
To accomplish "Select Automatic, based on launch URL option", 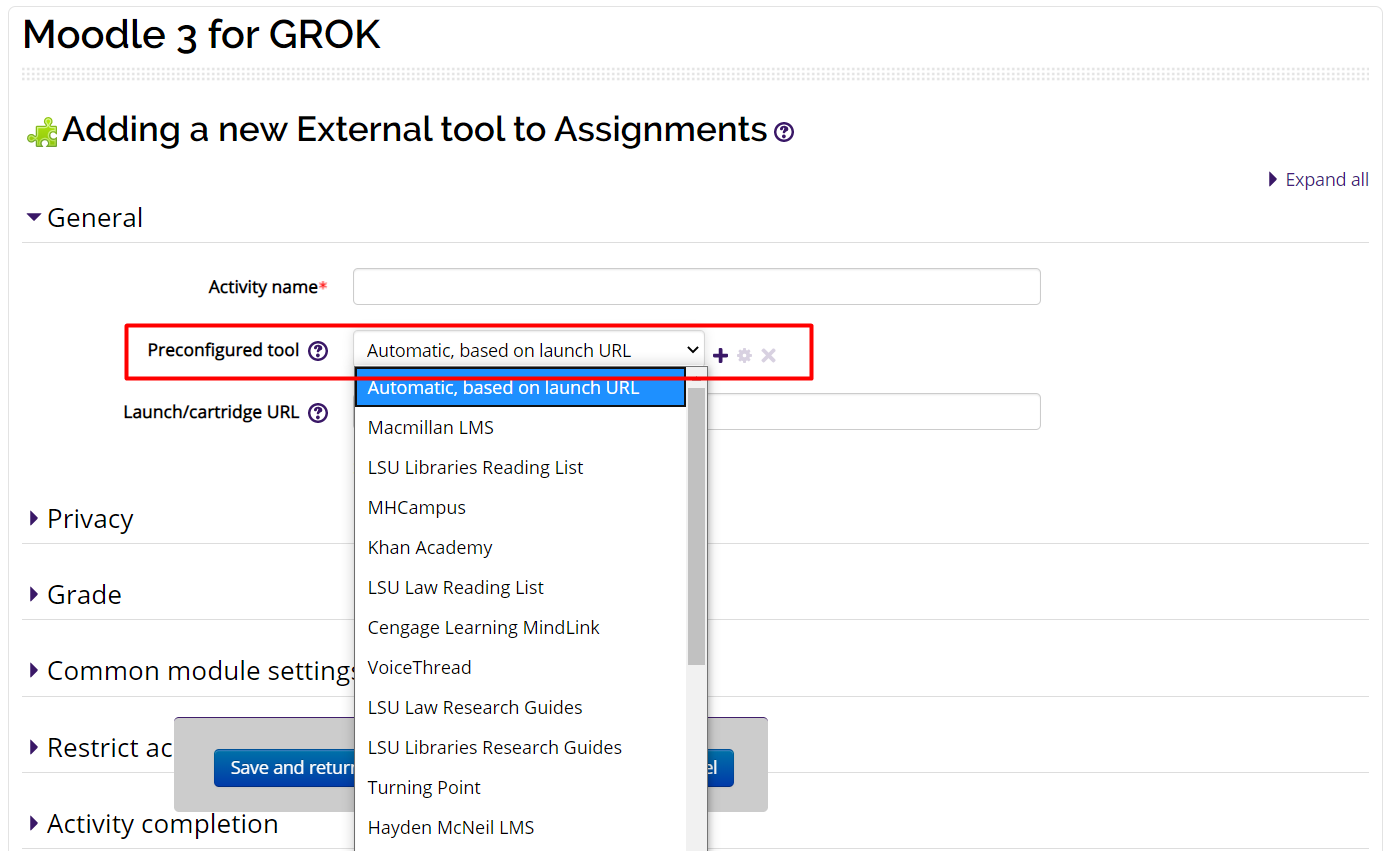I will (x=520, y=387).
